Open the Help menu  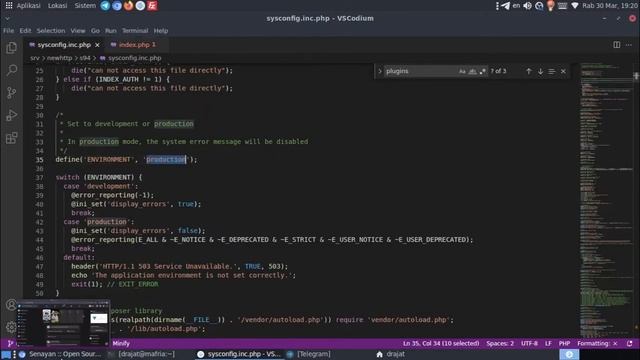(161, 31)
